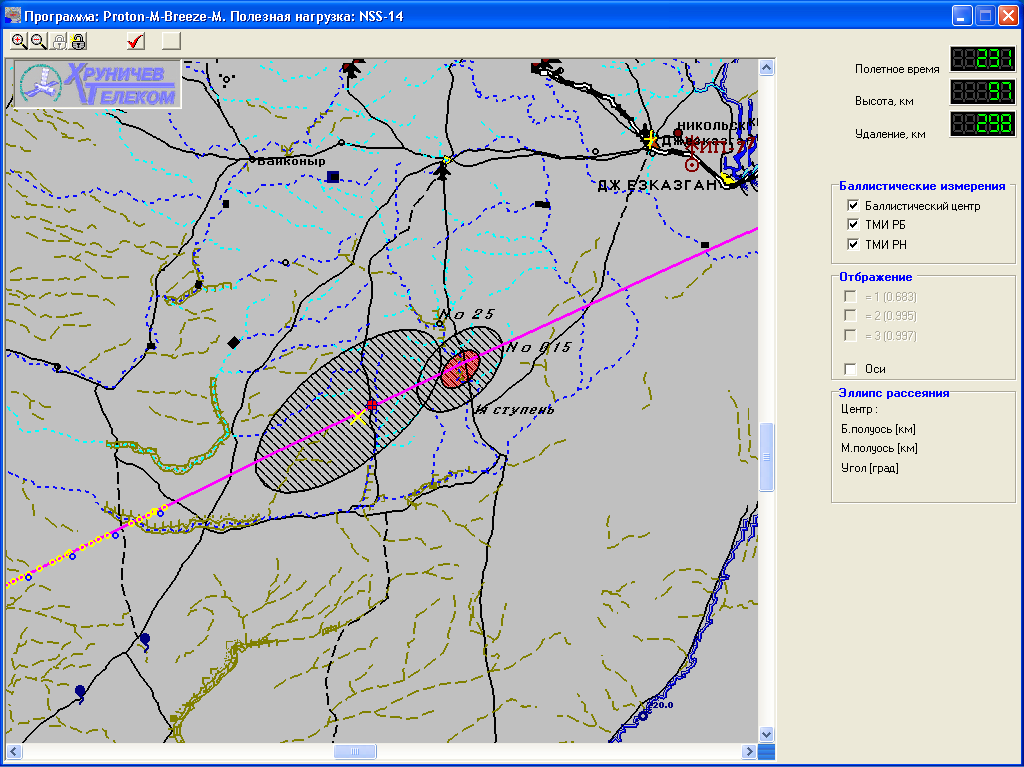The height and width of the screenshot is (767, 1024).
Task: Click the blank square toolbar button
Action: click(x=171, y=41)
